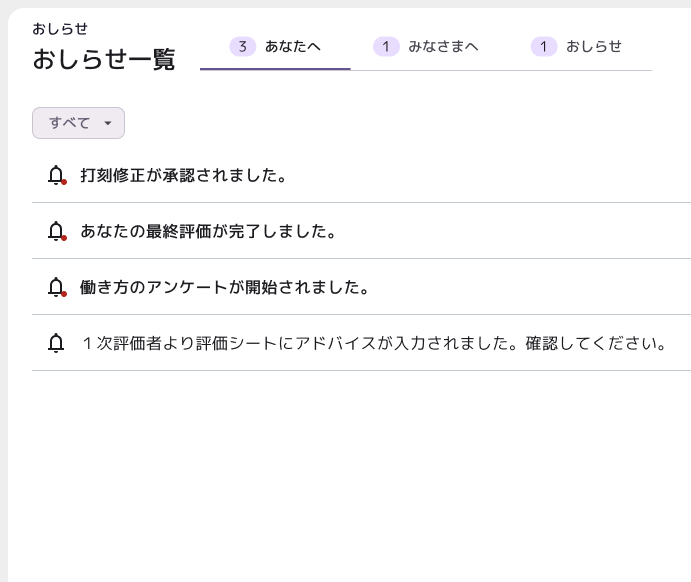Click the badge count 1 on みなさまへ
The height and width of the screenshot is (582, 691).
(386, 47)
